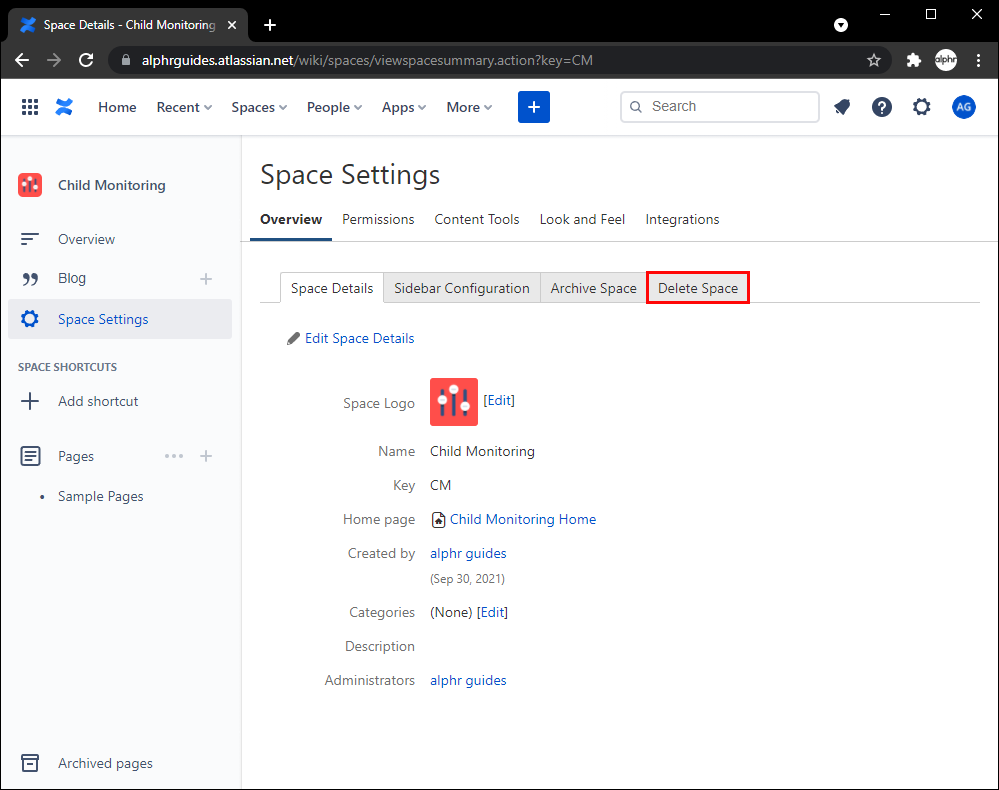
Task: Click the Confluence logo icon
Action: pos(64,107)
